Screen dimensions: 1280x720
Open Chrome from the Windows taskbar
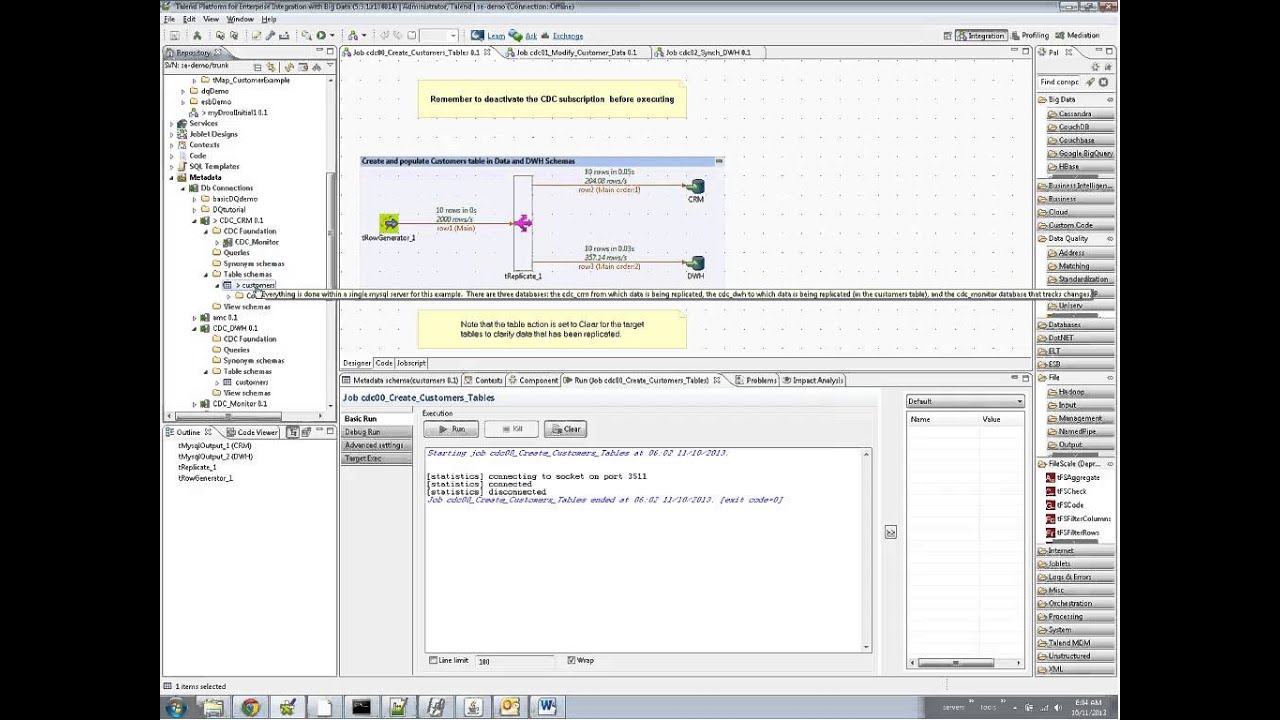(x=250, y=707)
